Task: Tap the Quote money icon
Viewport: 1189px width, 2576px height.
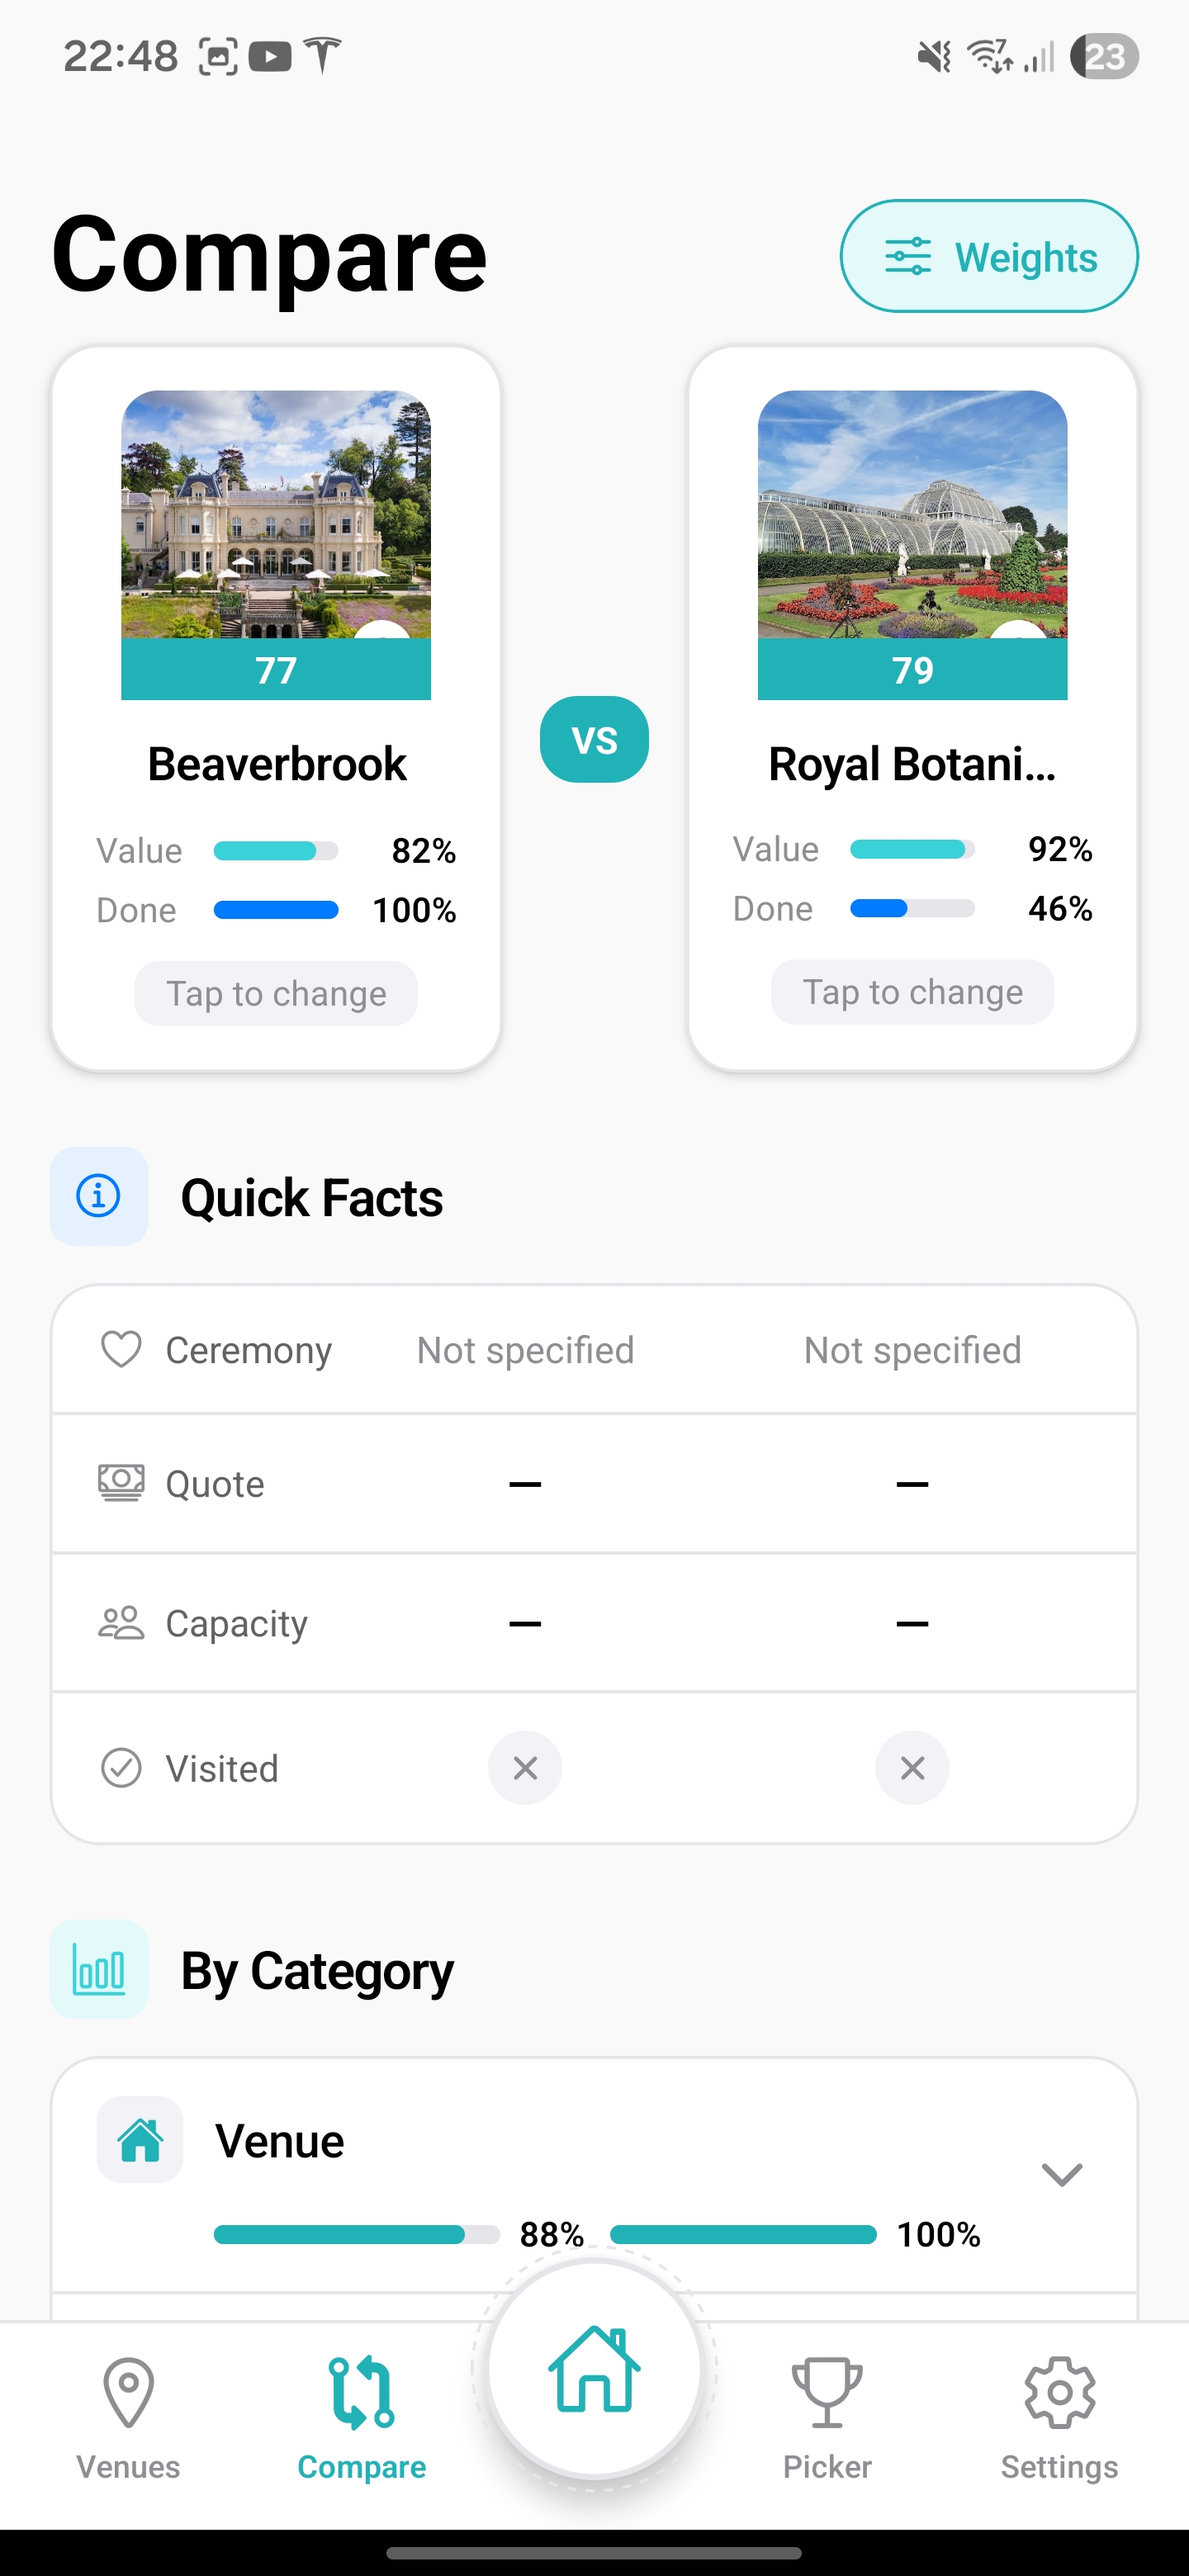Action: click(x=121, y=1483)
